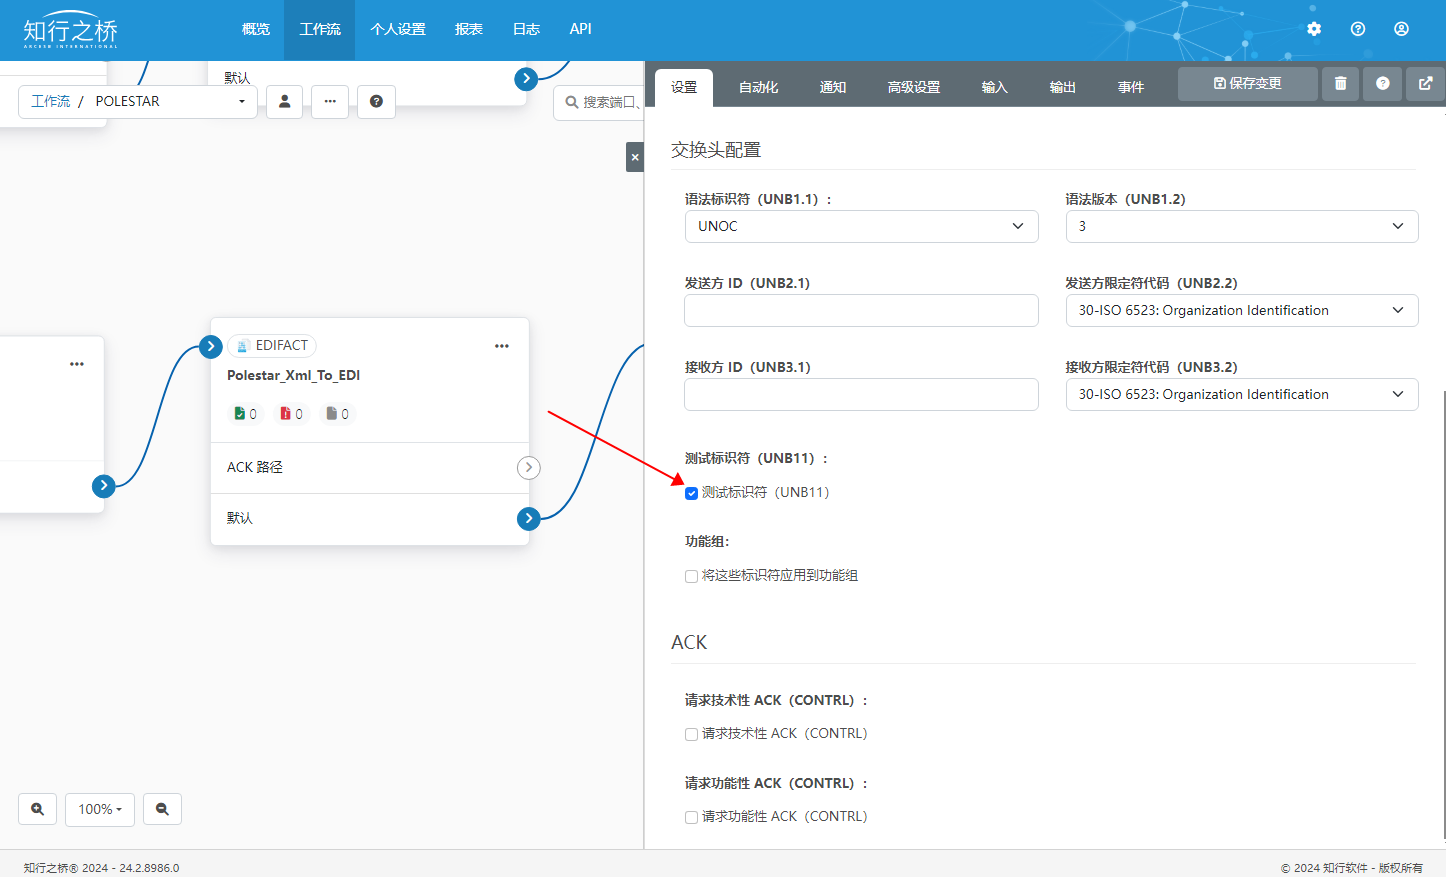Close the side panel with X handle
The width and height of the screenshot is (1446, 877).
pyautogui.click(x=635, y=157)
